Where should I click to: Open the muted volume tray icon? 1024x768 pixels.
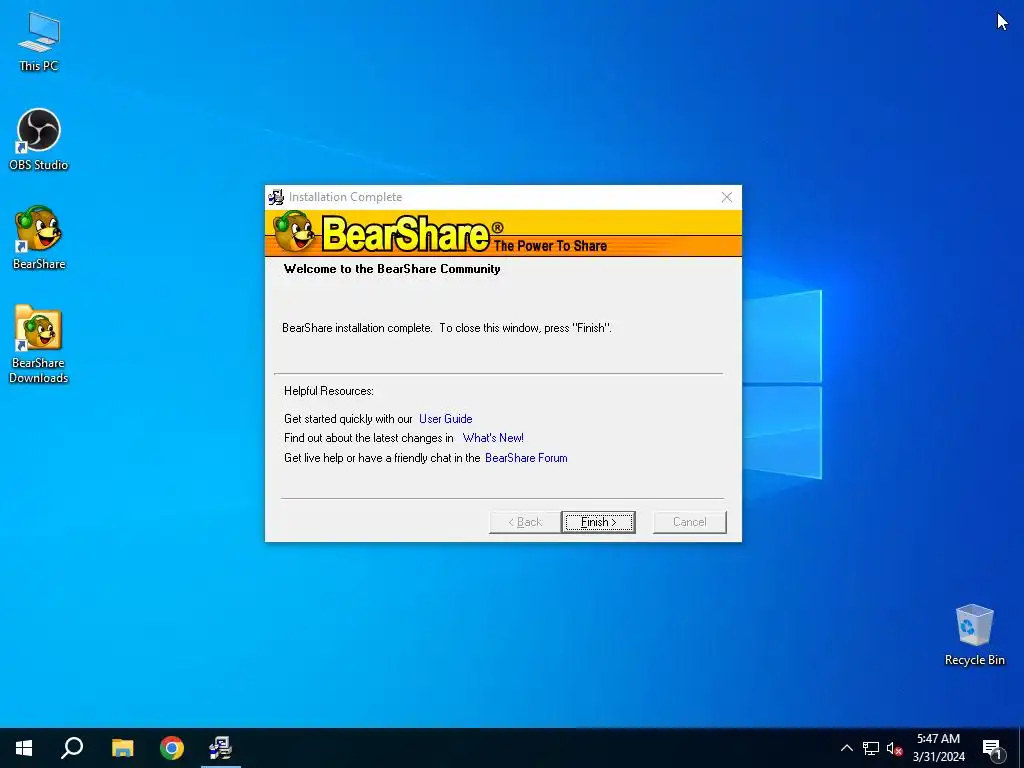coord(894,748)
